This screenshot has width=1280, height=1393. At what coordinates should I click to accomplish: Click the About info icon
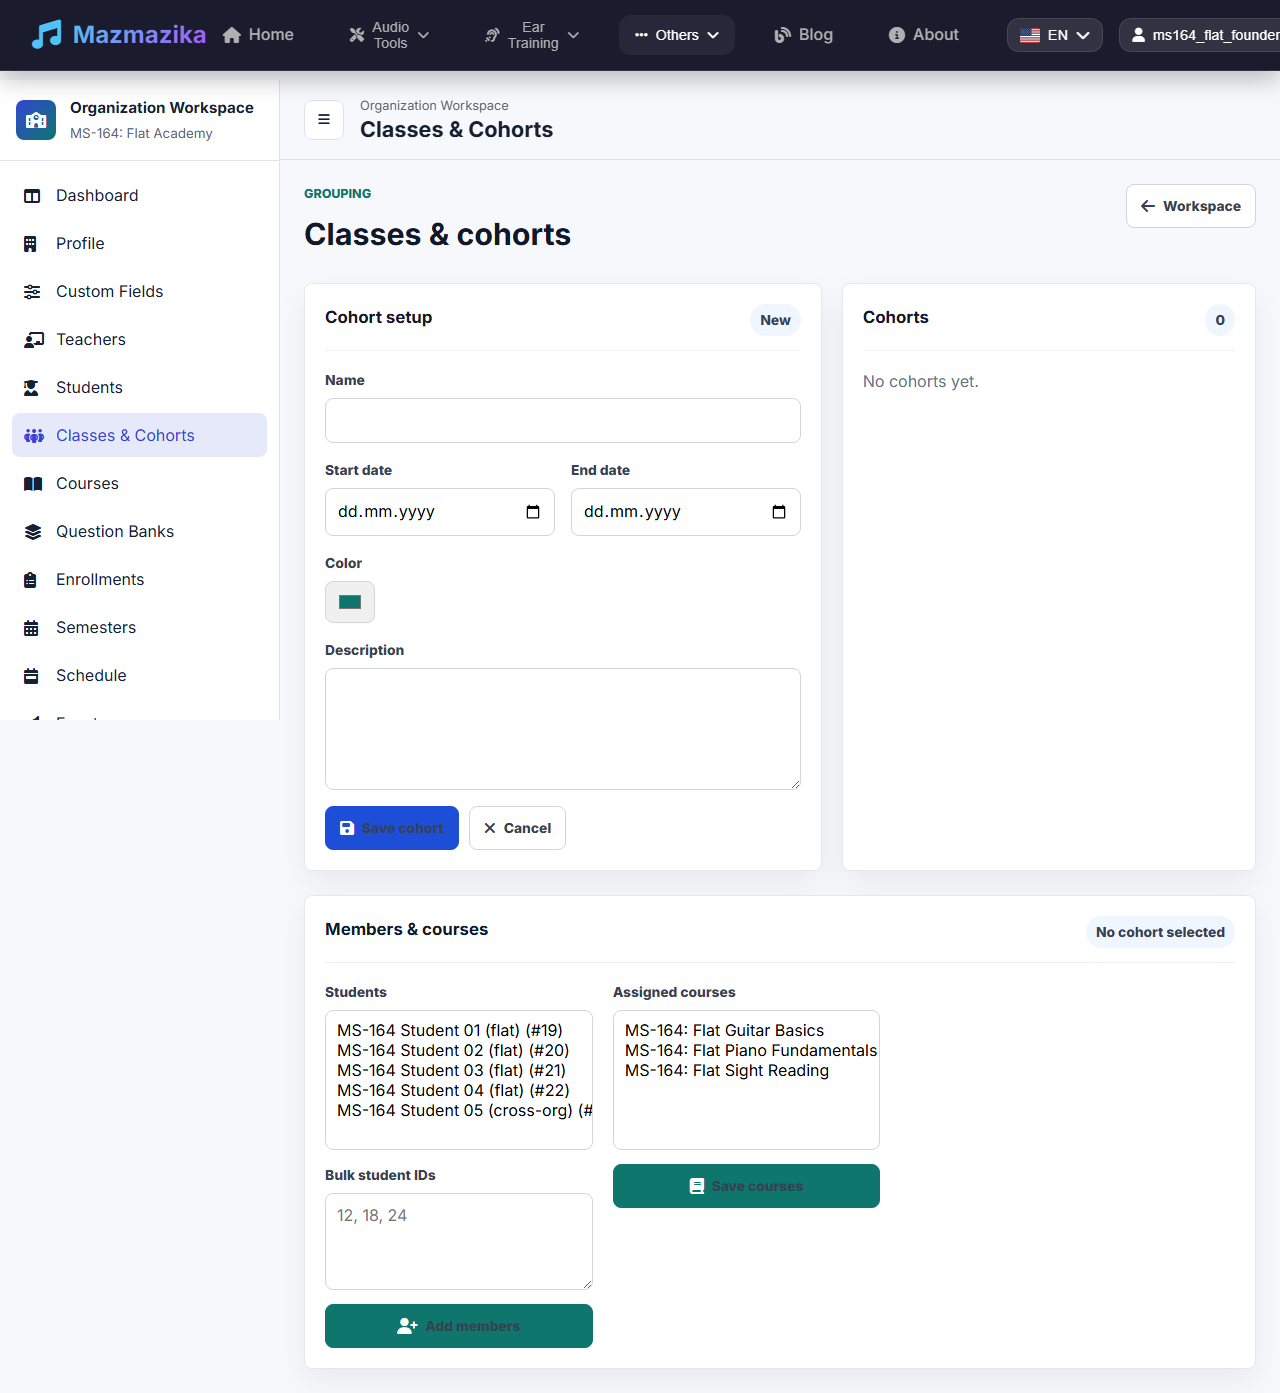[897, 35]
